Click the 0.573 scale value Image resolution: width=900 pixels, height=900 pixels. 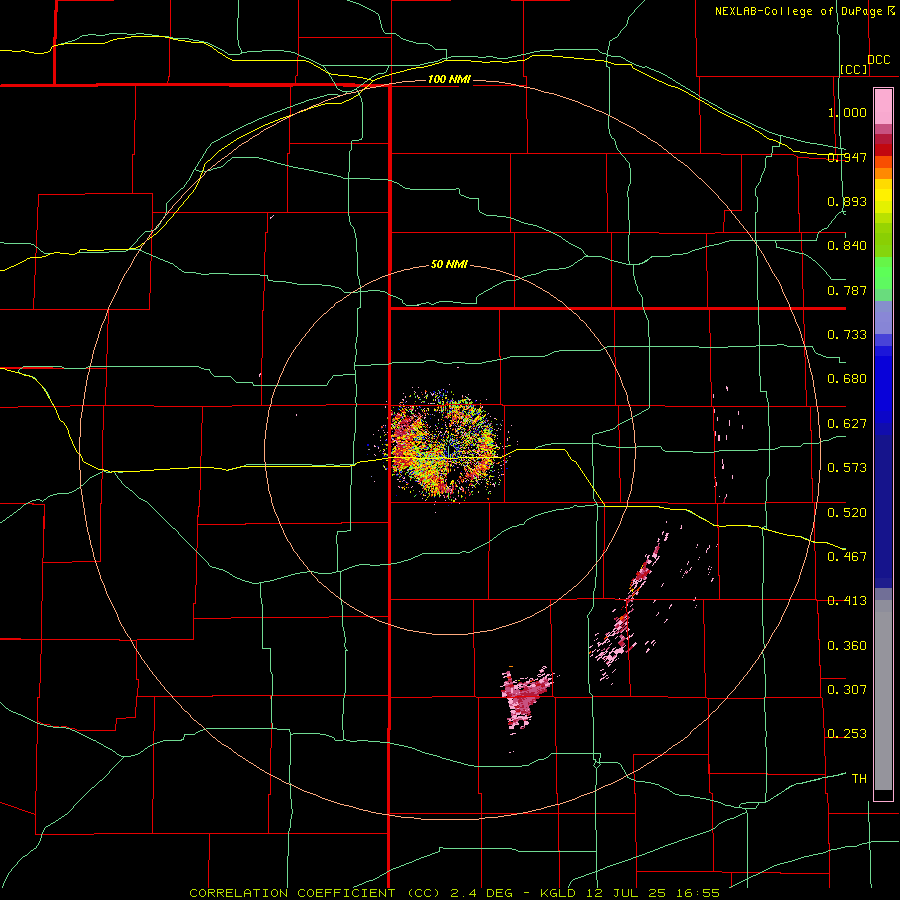point(847,468)
